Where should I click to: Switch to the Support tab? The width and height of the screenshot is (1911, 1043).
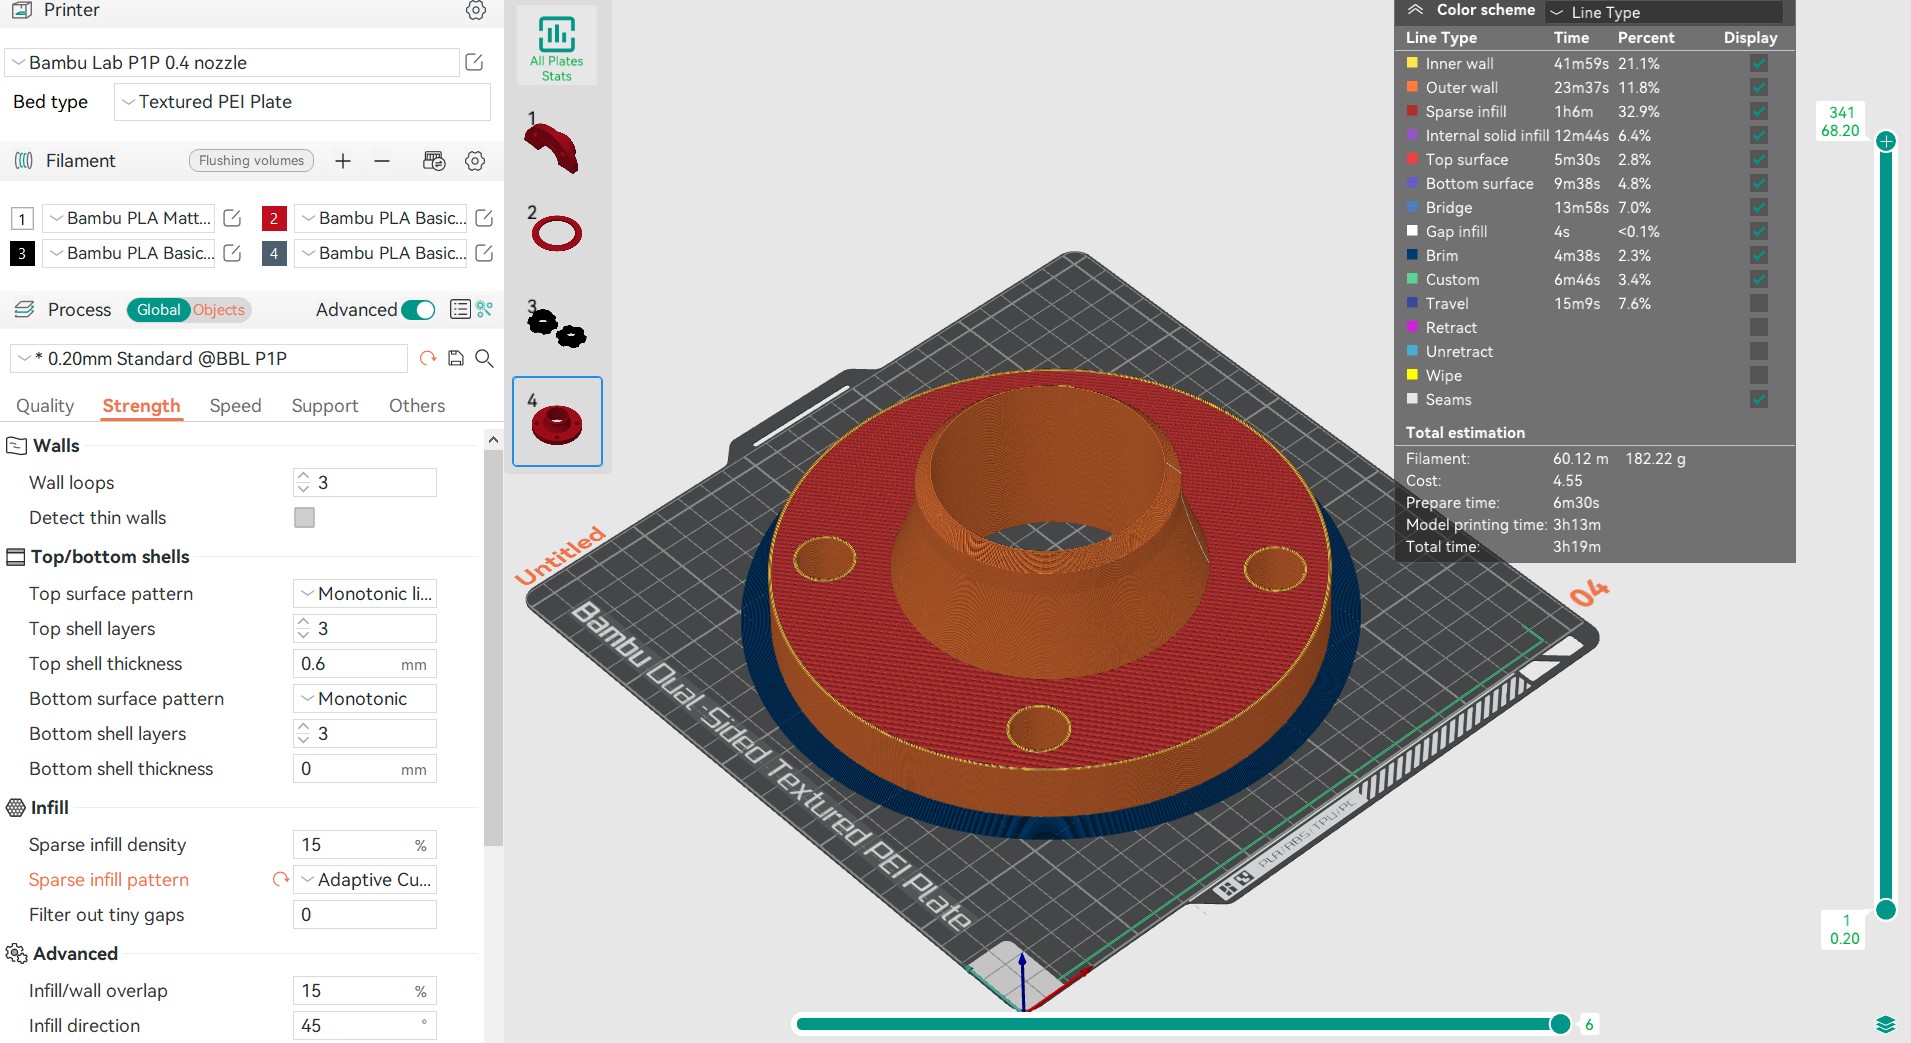[x=325, y=406]
